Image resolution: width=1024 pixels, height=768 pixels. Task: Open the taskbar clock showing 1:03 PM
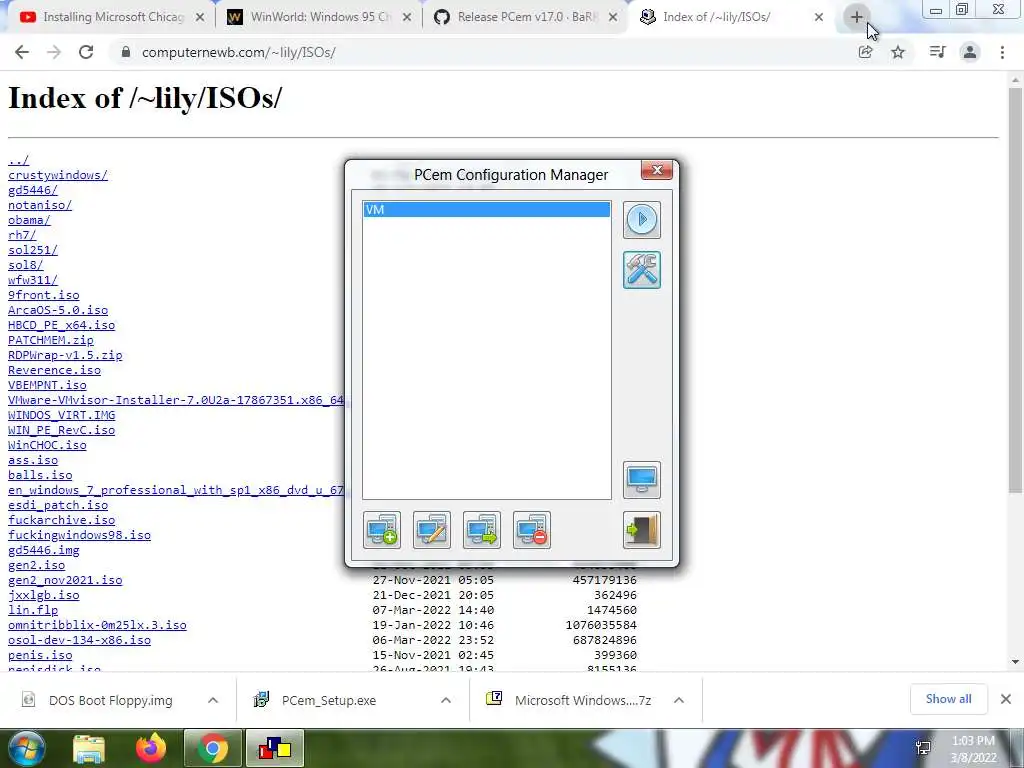(x=973, y=749)
